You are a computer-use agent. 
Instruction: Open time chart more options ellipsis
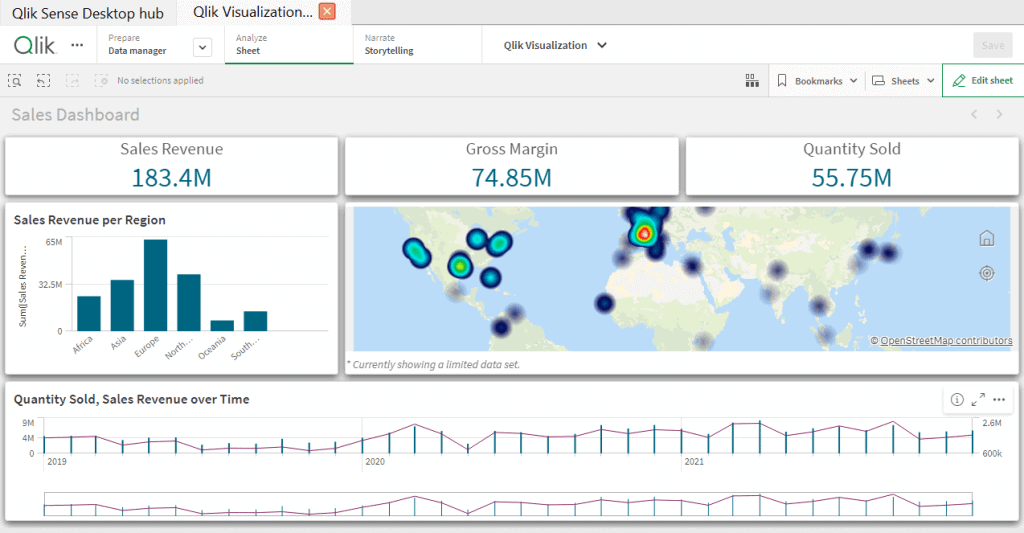[x=999, y=399]
